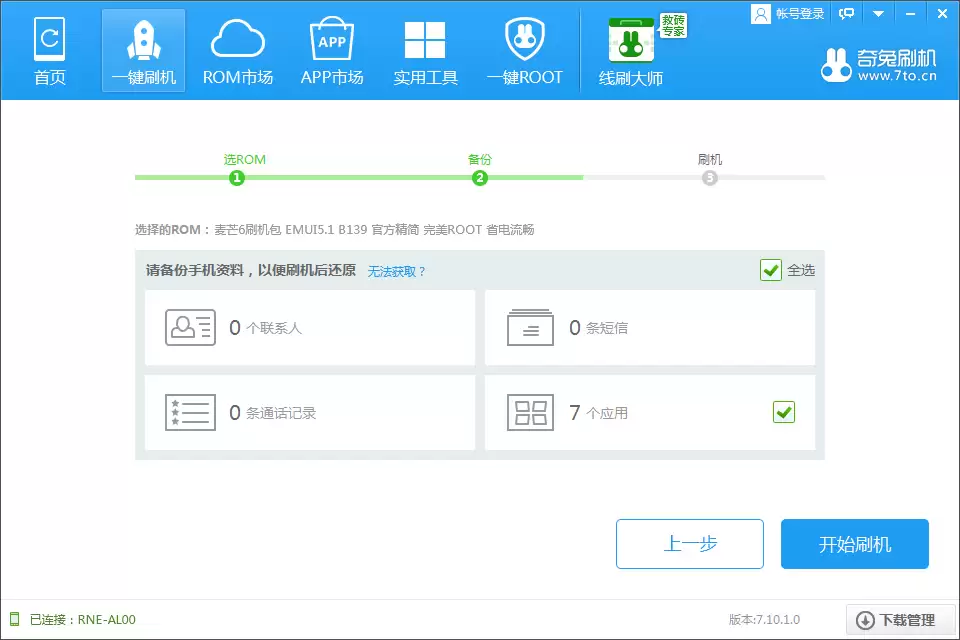Go back using 上一步 button

tap(689, 543)
